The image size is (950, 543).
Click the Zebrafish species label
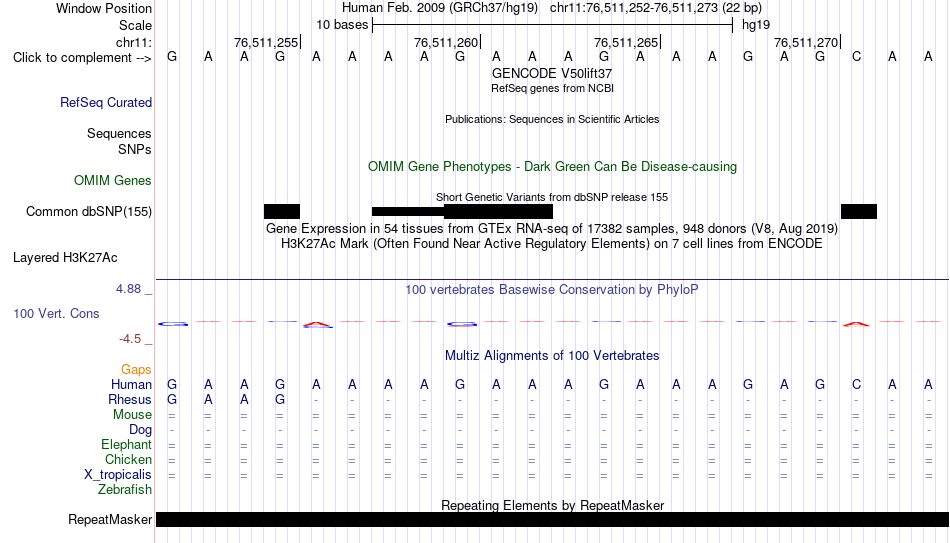(125, 490)
